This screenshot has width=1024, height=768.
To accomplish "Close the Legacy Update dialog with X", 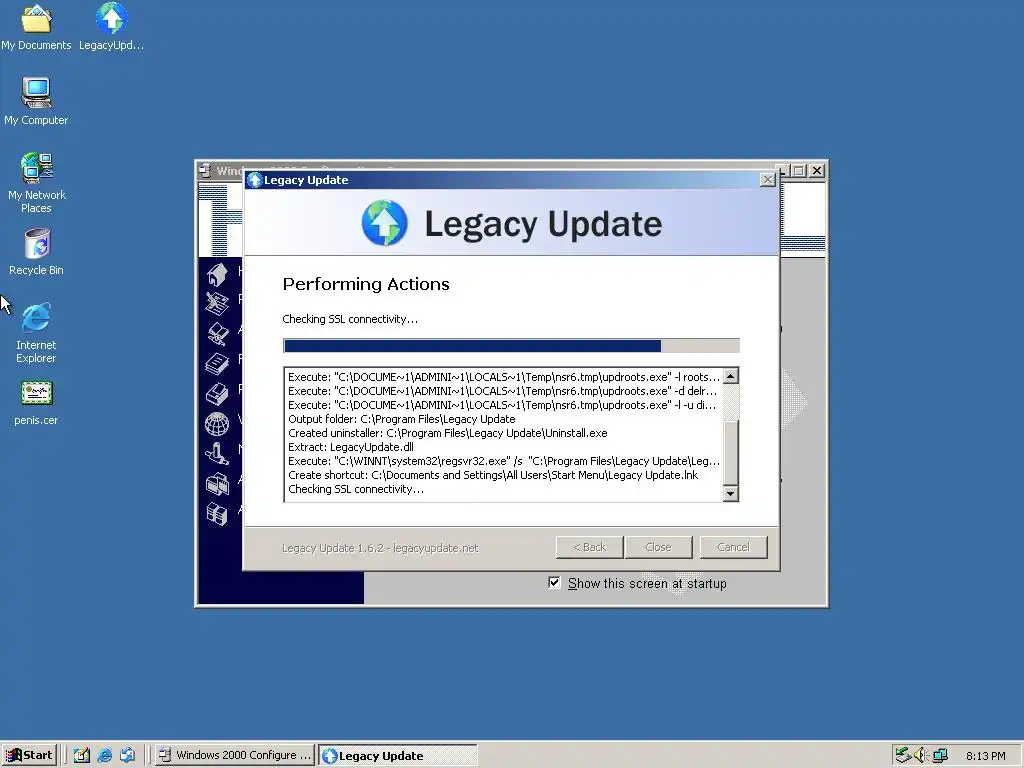I will (768, 180).
